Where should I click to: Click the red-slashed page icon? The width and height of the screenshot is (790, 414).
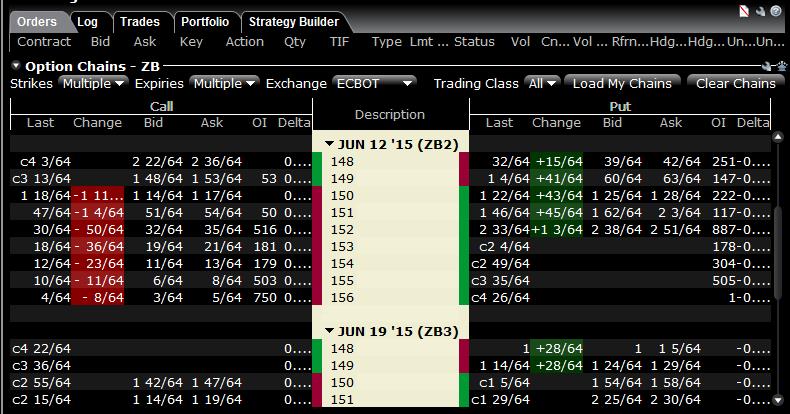coord(744,13)
